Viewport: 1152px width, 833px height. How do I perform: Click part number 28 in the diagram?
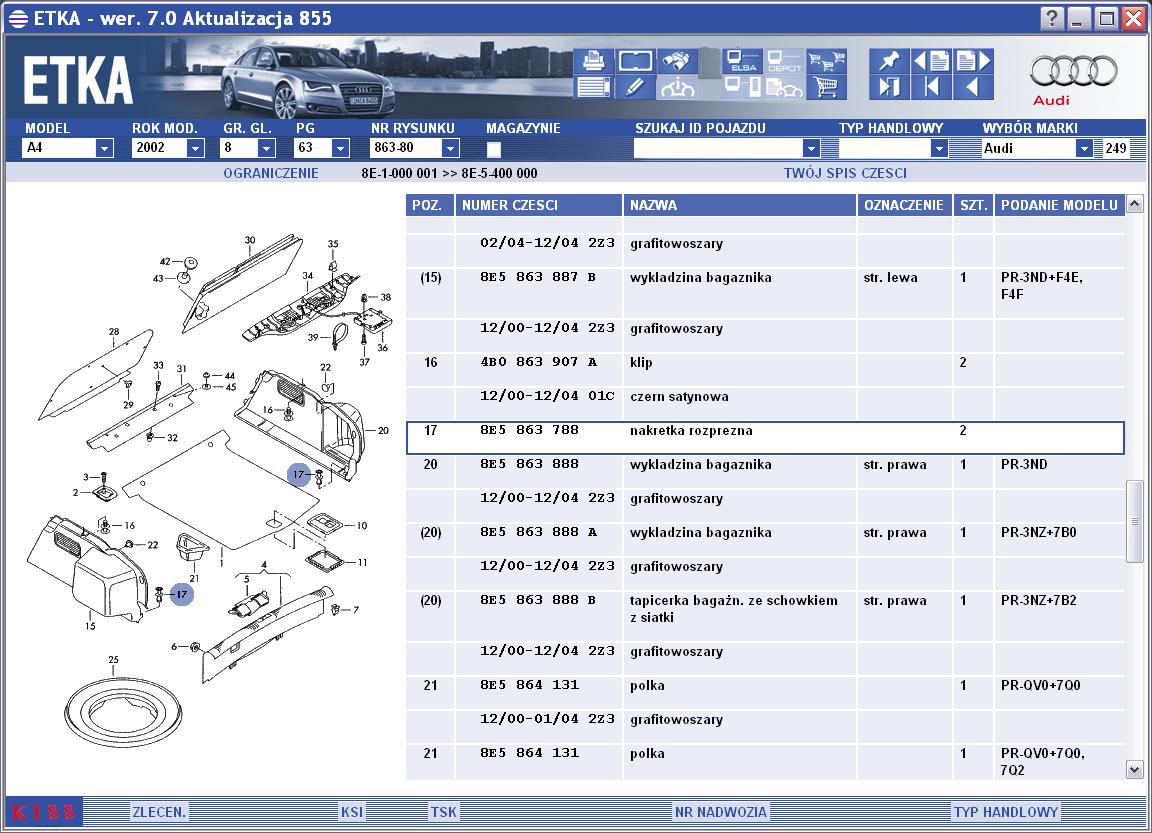coord(114,332)
